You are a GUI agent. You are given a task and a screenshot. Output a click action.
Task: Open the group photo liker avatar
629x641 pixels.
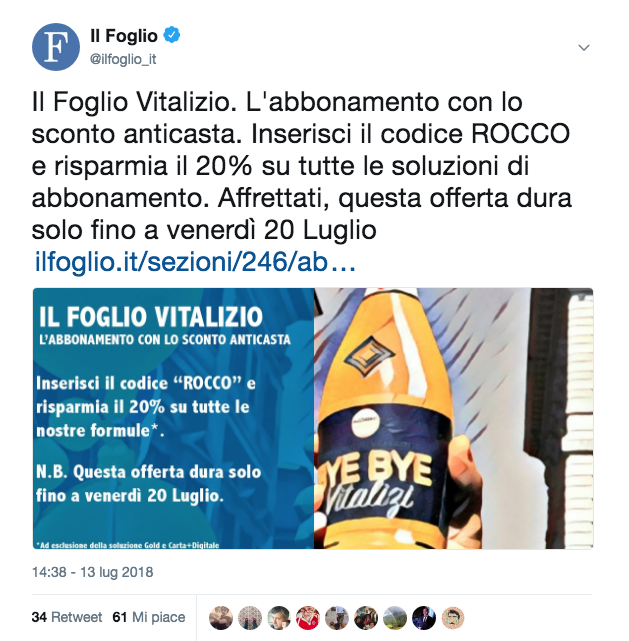[366, 617]
